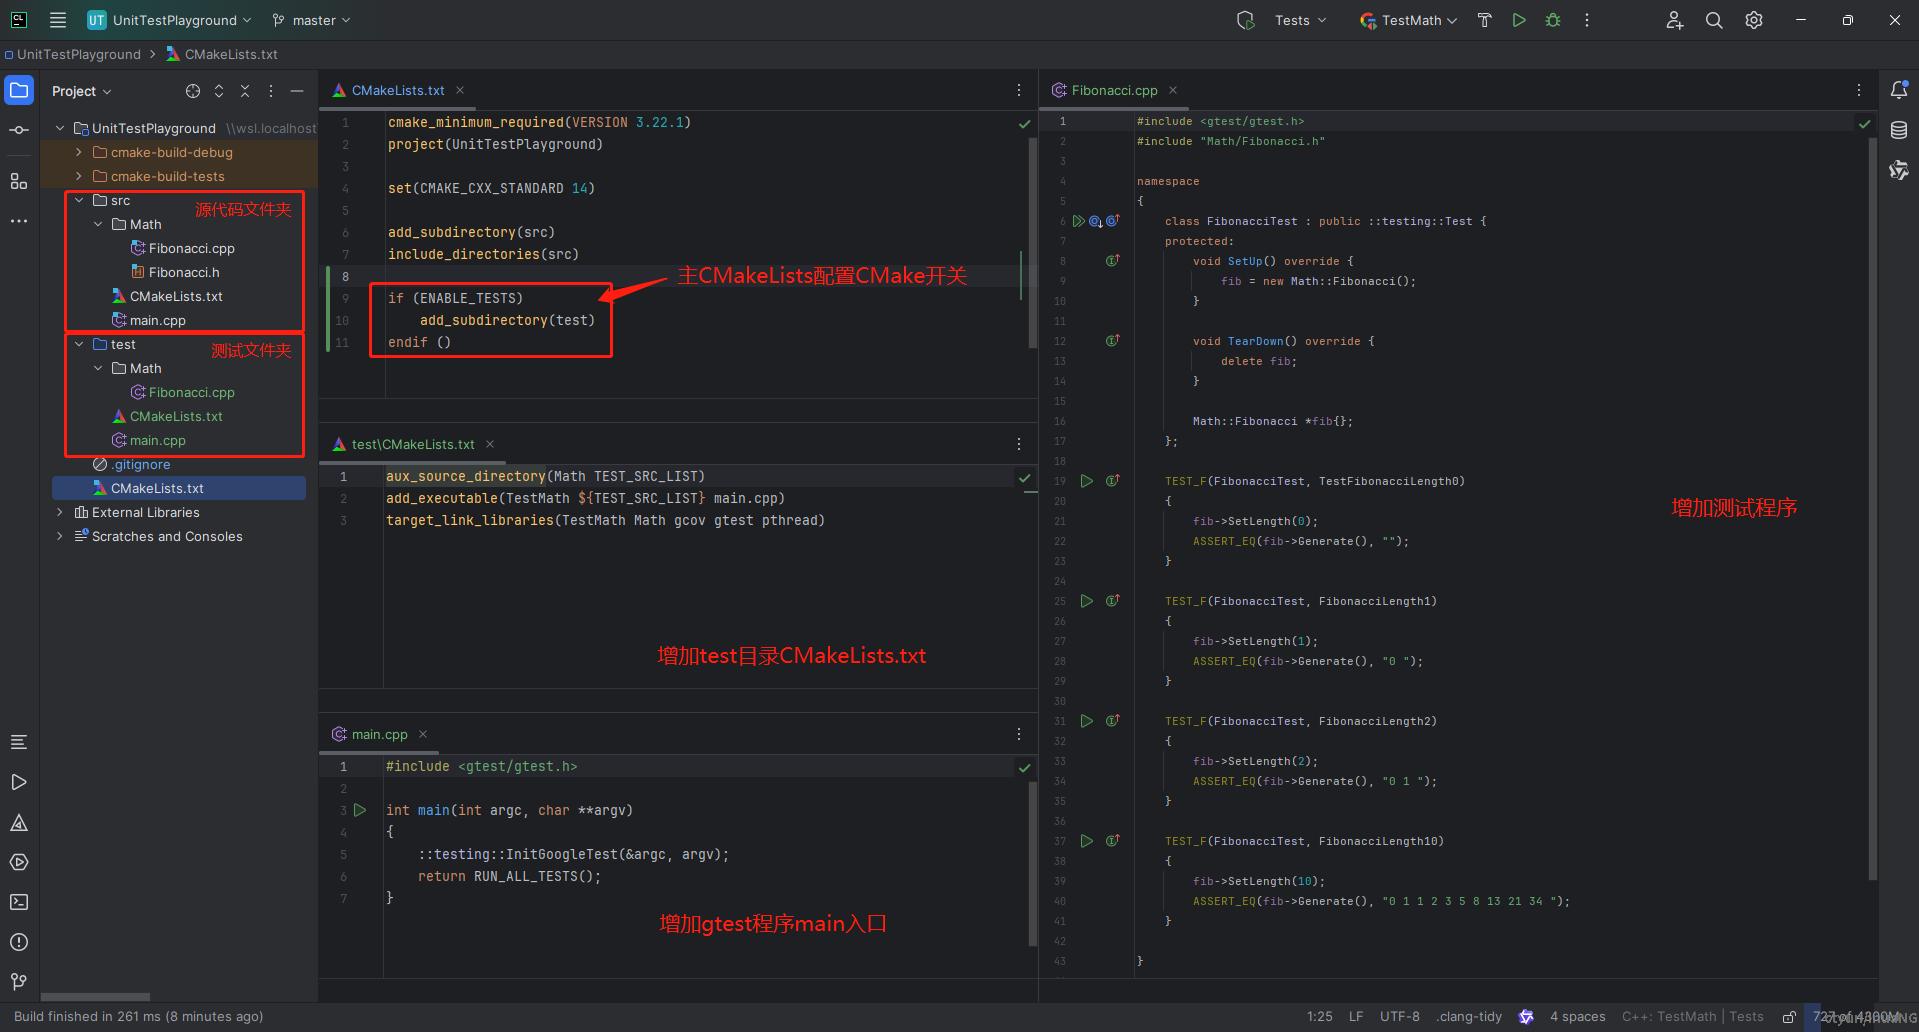Select the root CMakeLists.txt tree item
The width and height of the screenshot is (1919, 1032).
(179, 488)
